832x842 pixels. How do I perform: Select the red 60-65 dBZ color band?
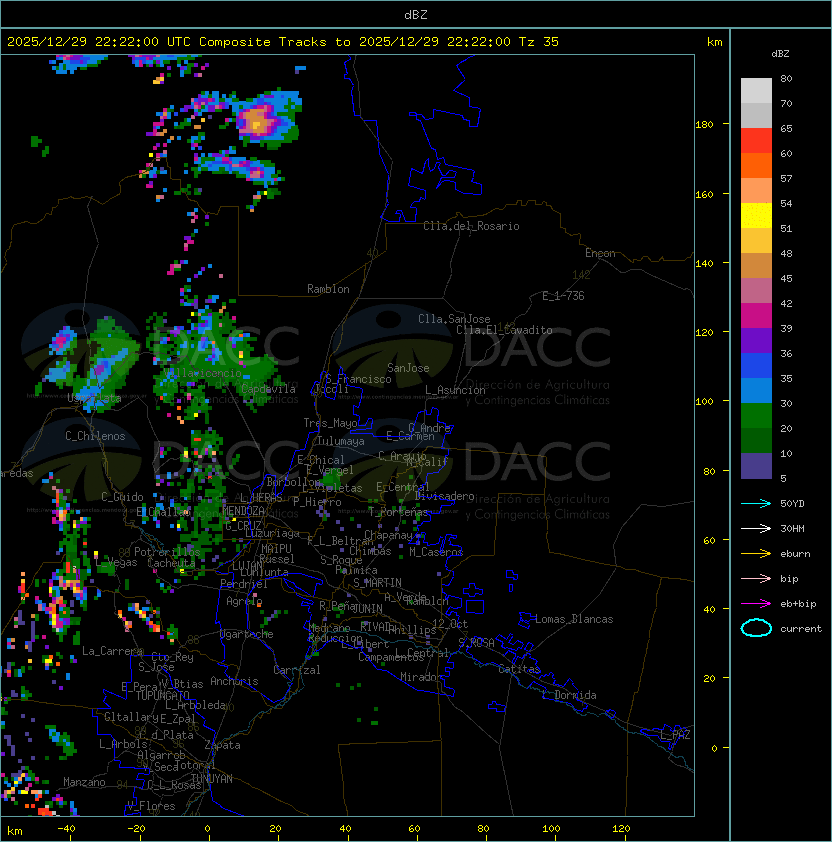(x=756, y=141)
